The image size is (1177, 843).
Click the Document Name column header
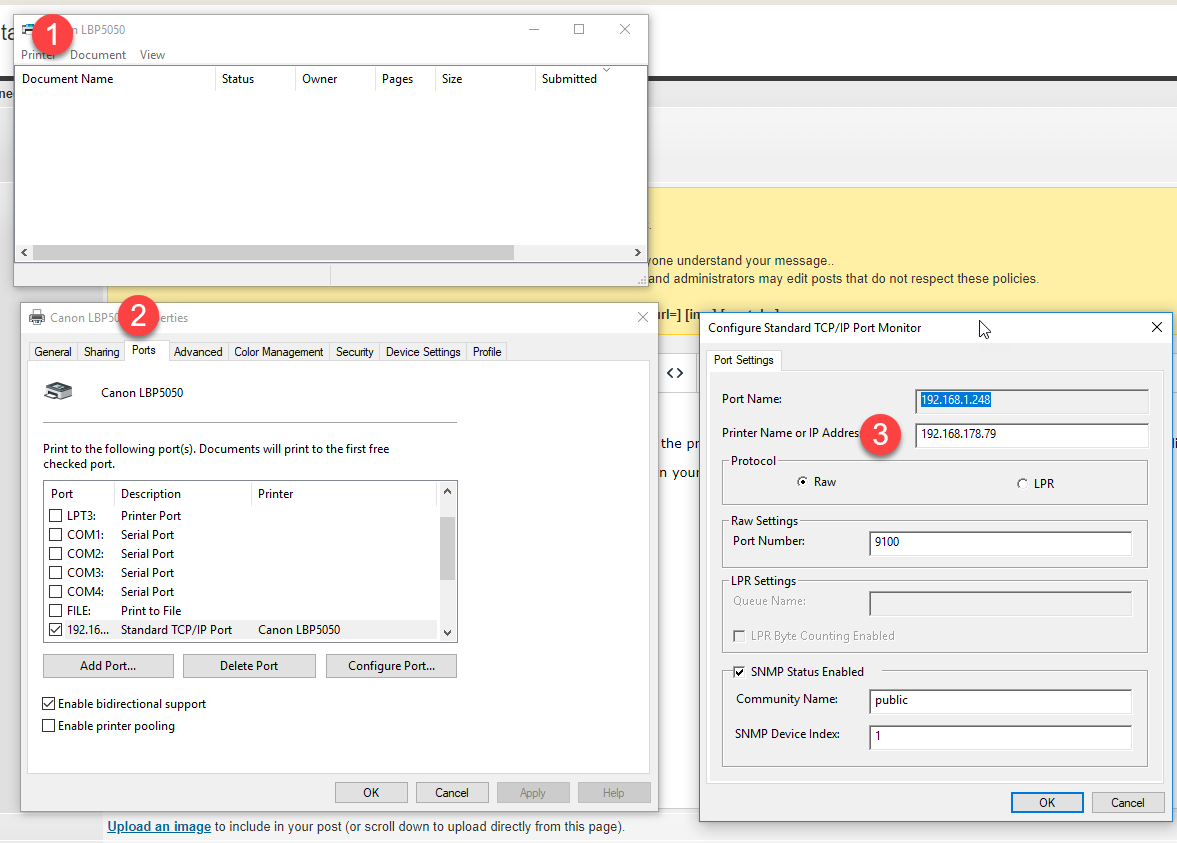(116, 79)
